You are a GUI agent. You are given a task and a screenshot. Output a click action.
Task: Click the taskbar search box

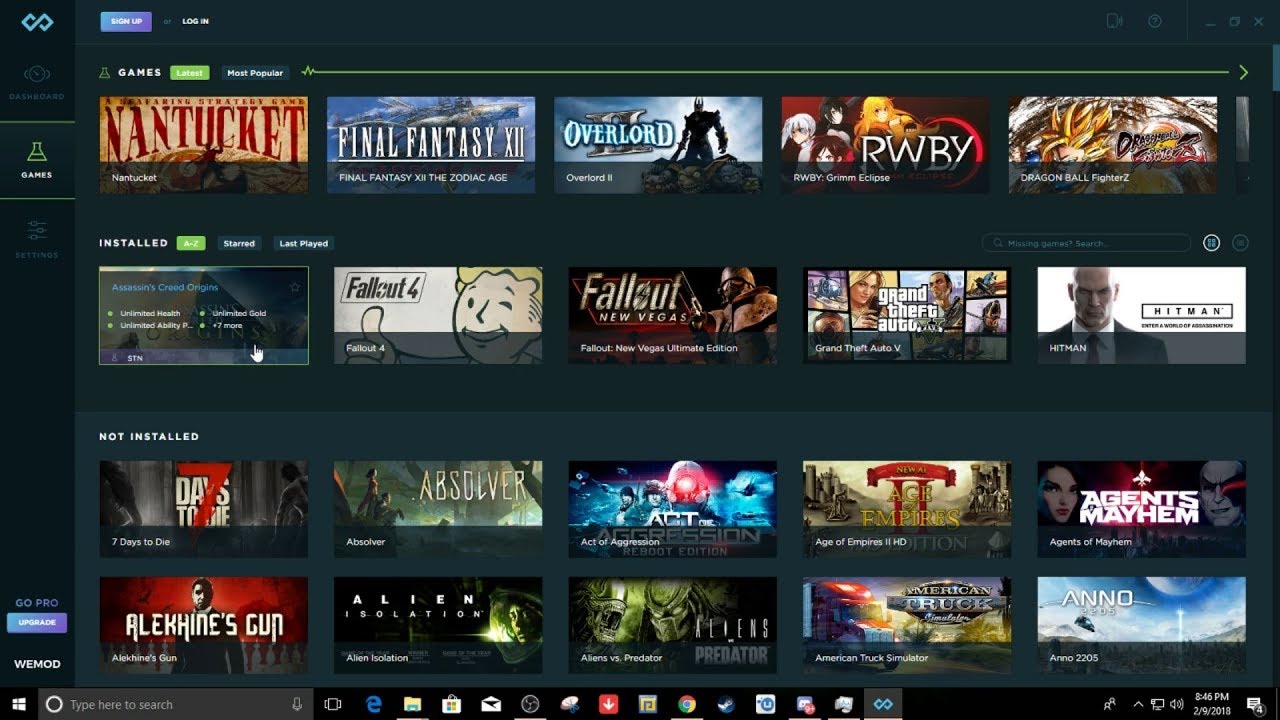(x=175, y=704)
